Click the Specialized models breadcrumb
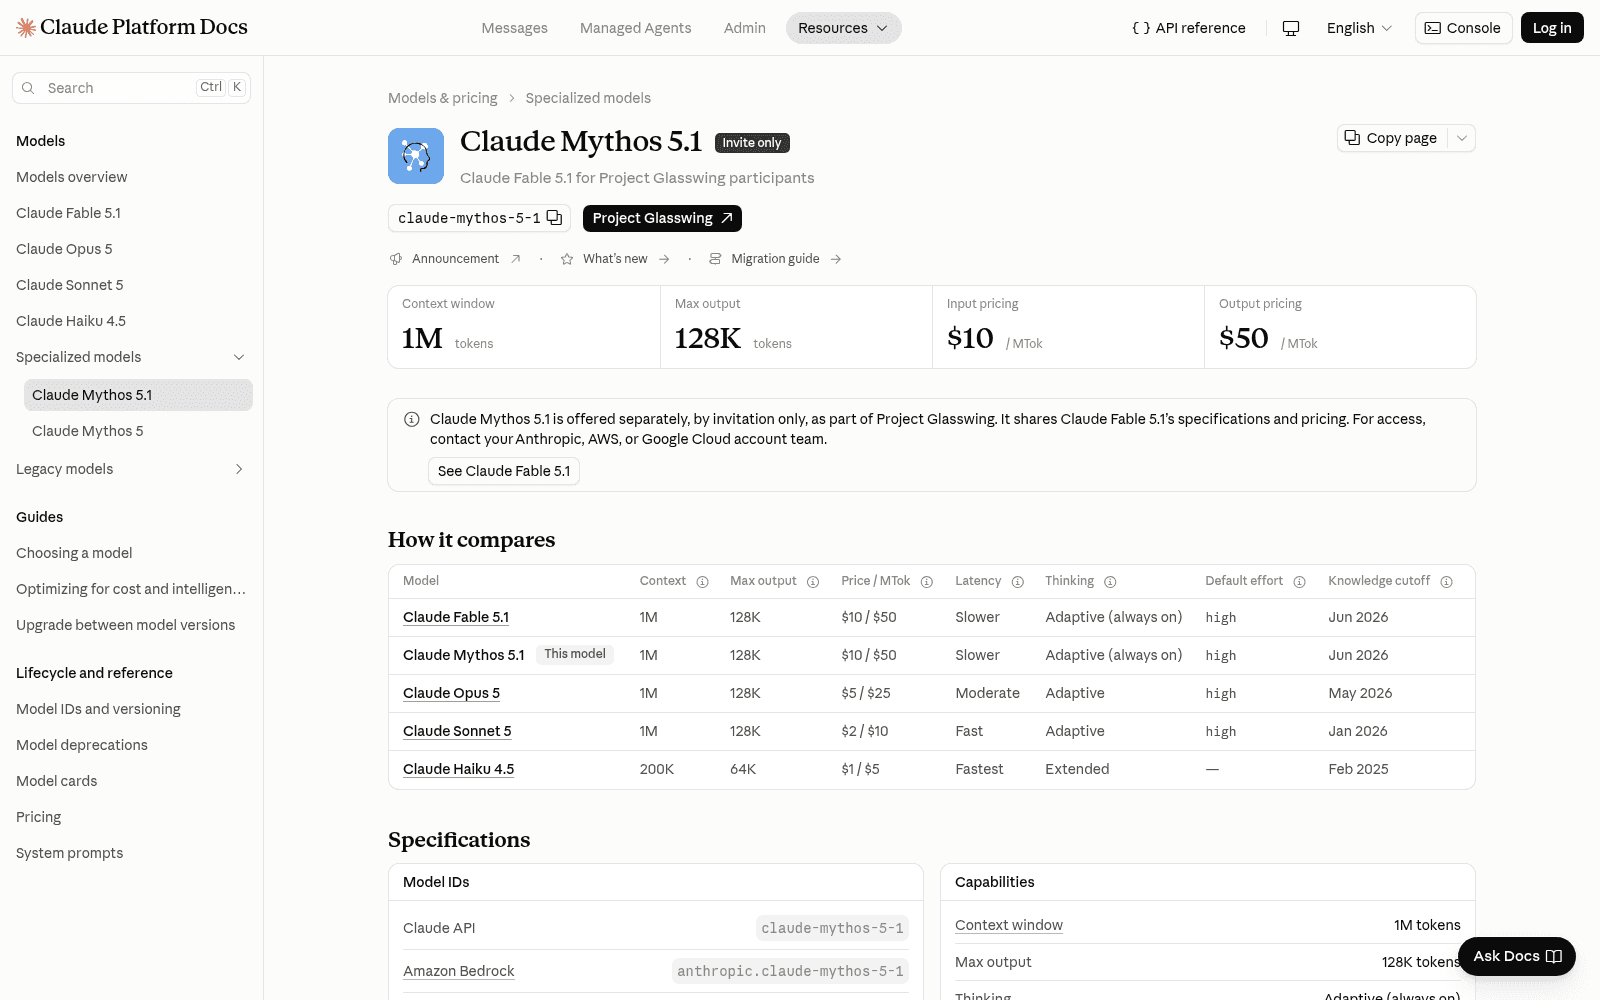Screen dimensions: 1600x1000 [x=588, y=98]
